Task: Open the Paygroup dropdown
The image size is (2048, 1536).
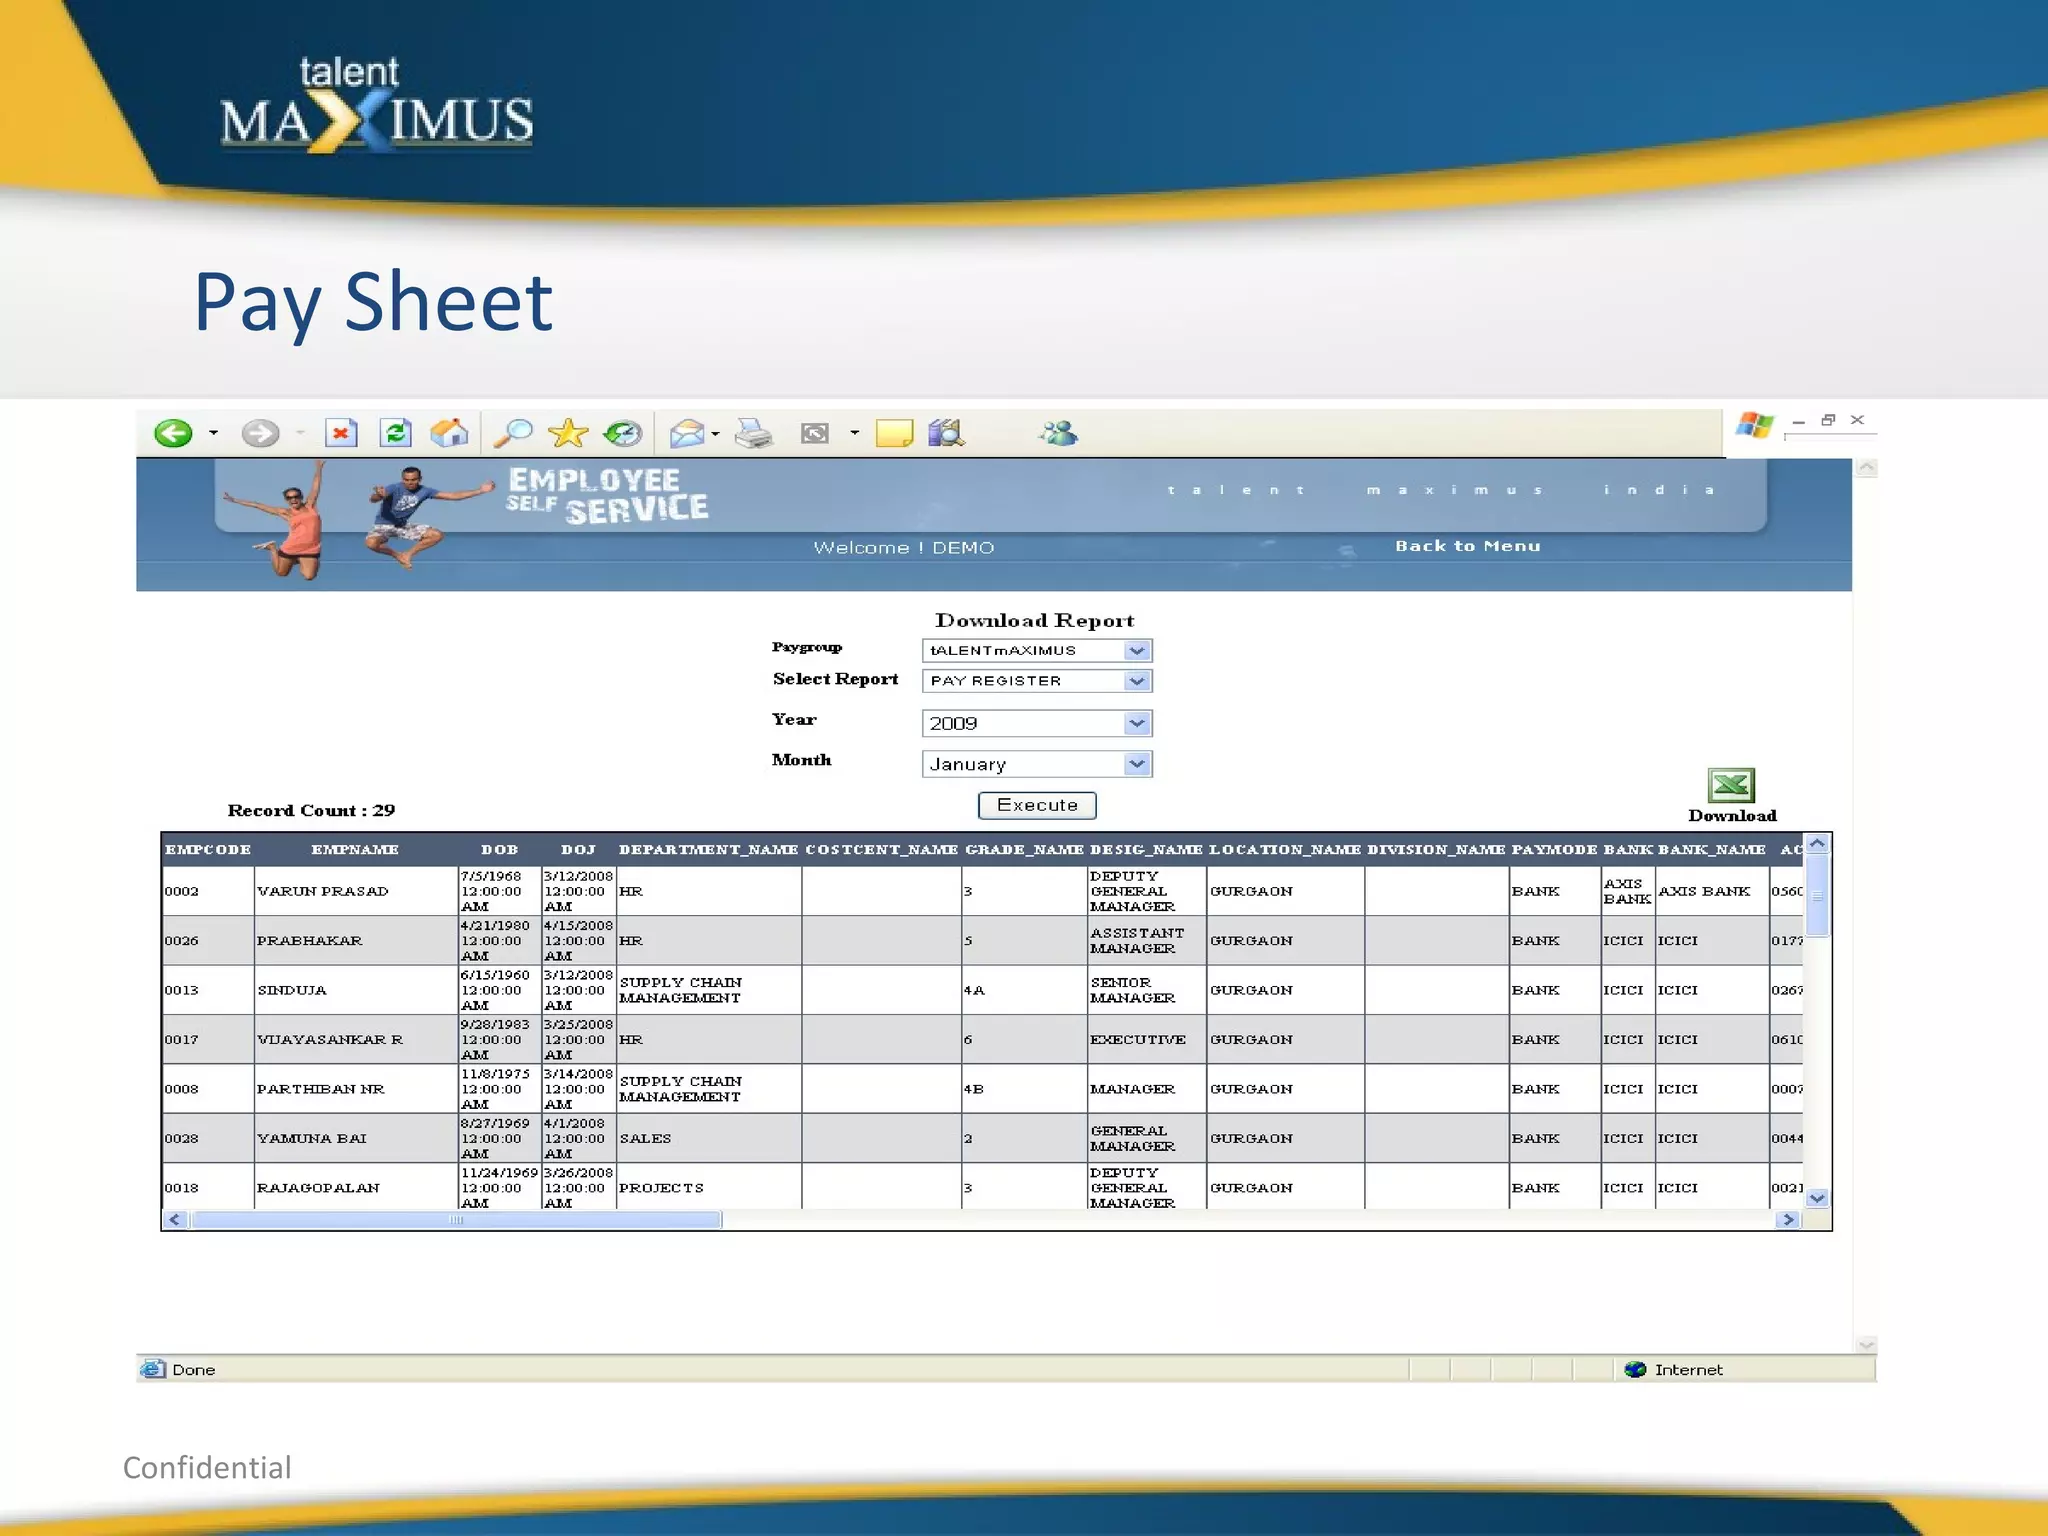Action: (1037, 650)
